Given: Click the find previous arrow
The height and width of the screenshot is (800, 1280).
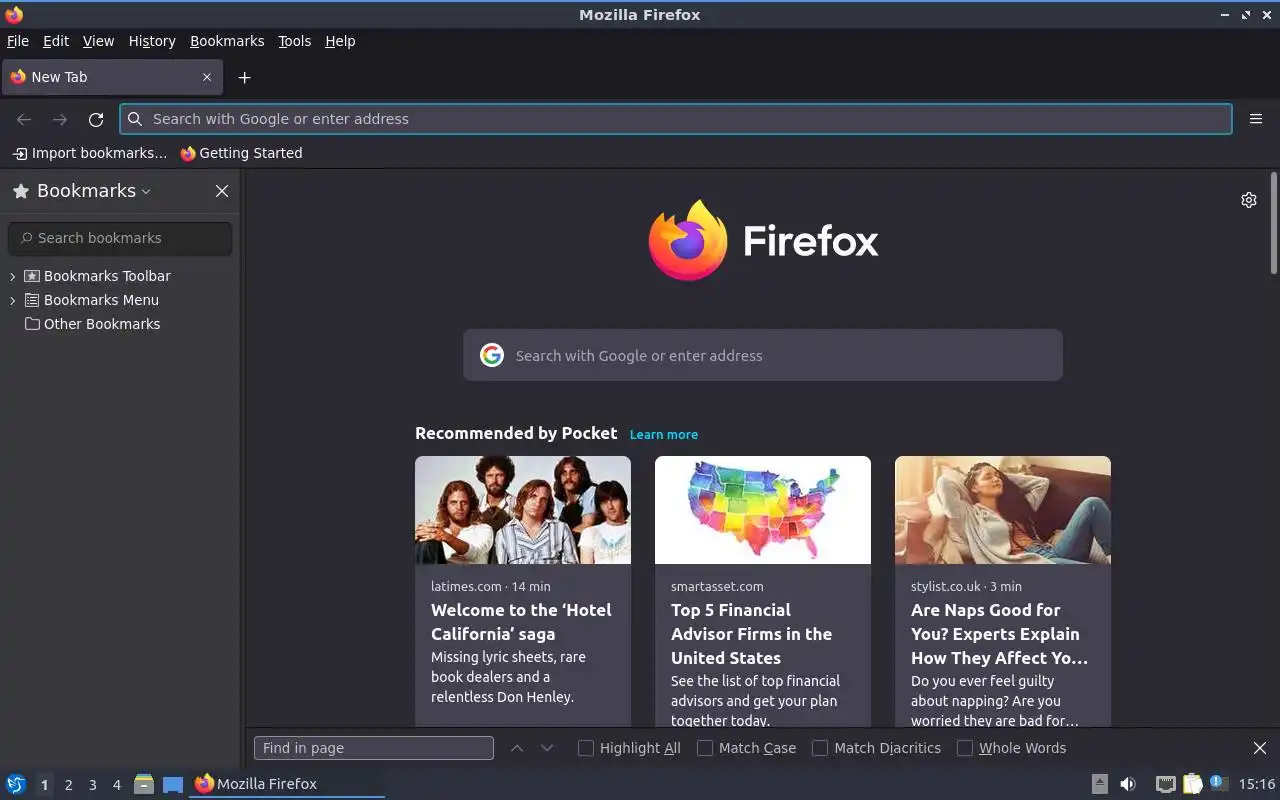Looking at the screenshot, I should (517, 748).
